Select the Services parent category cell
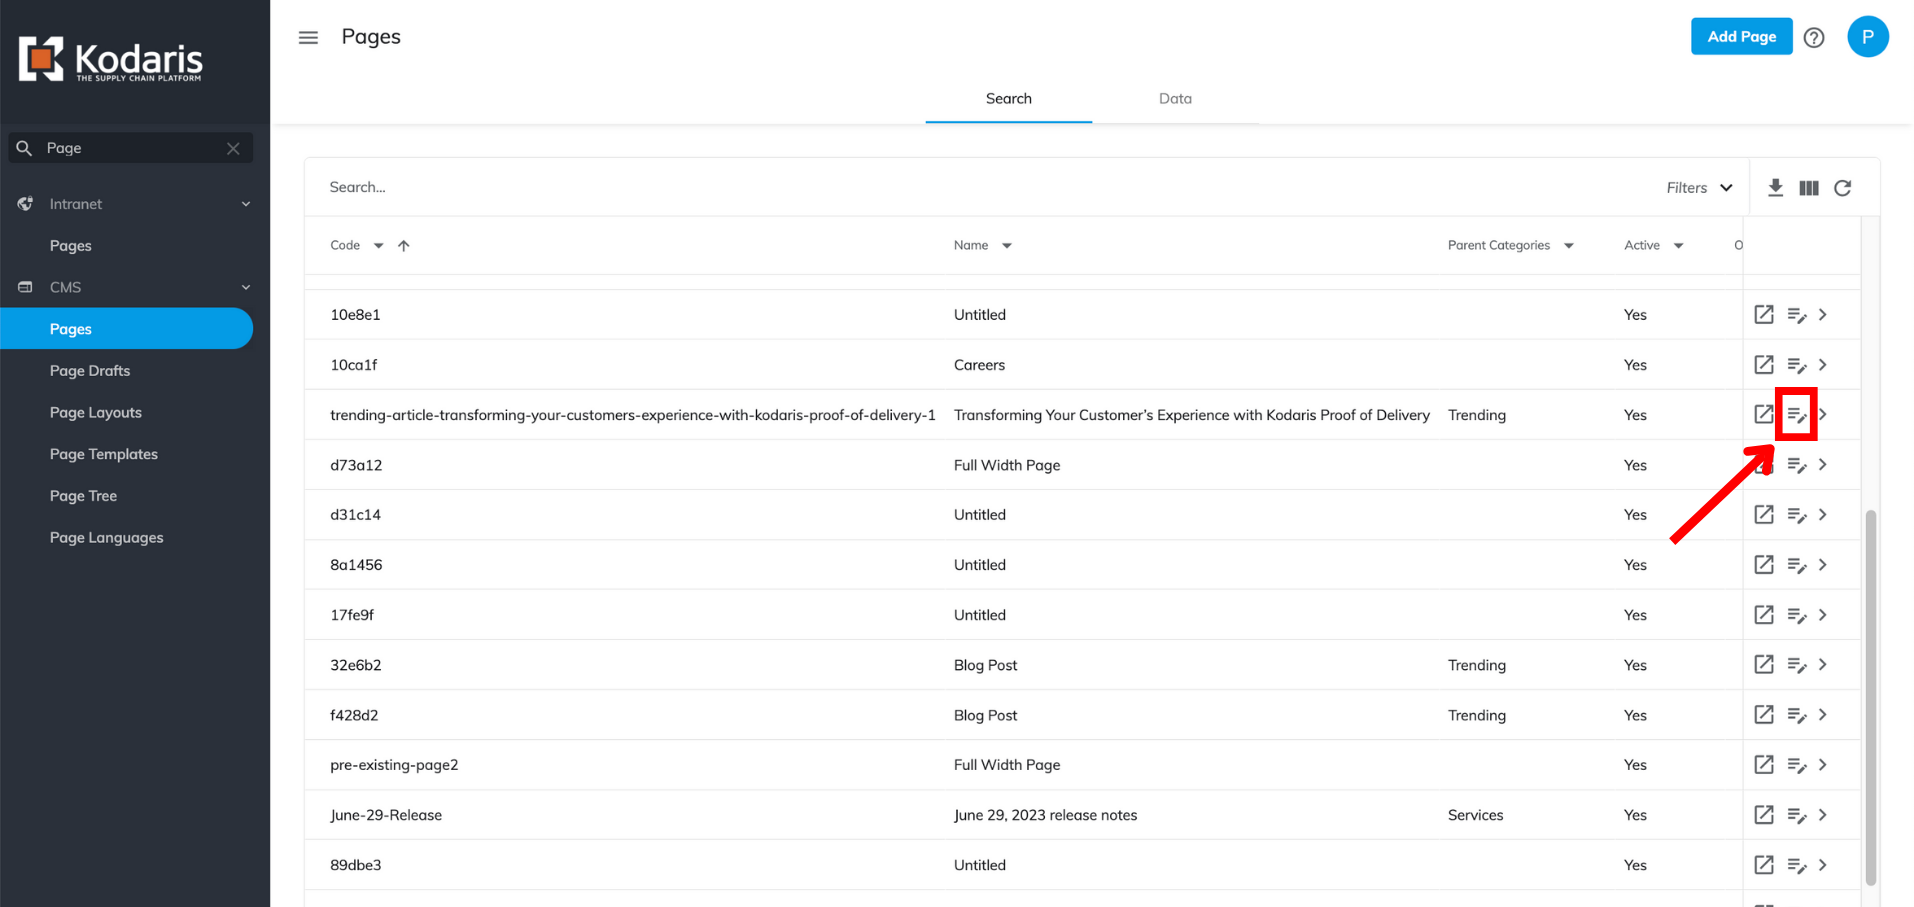1914x907 pixels. coord(1475,815)
